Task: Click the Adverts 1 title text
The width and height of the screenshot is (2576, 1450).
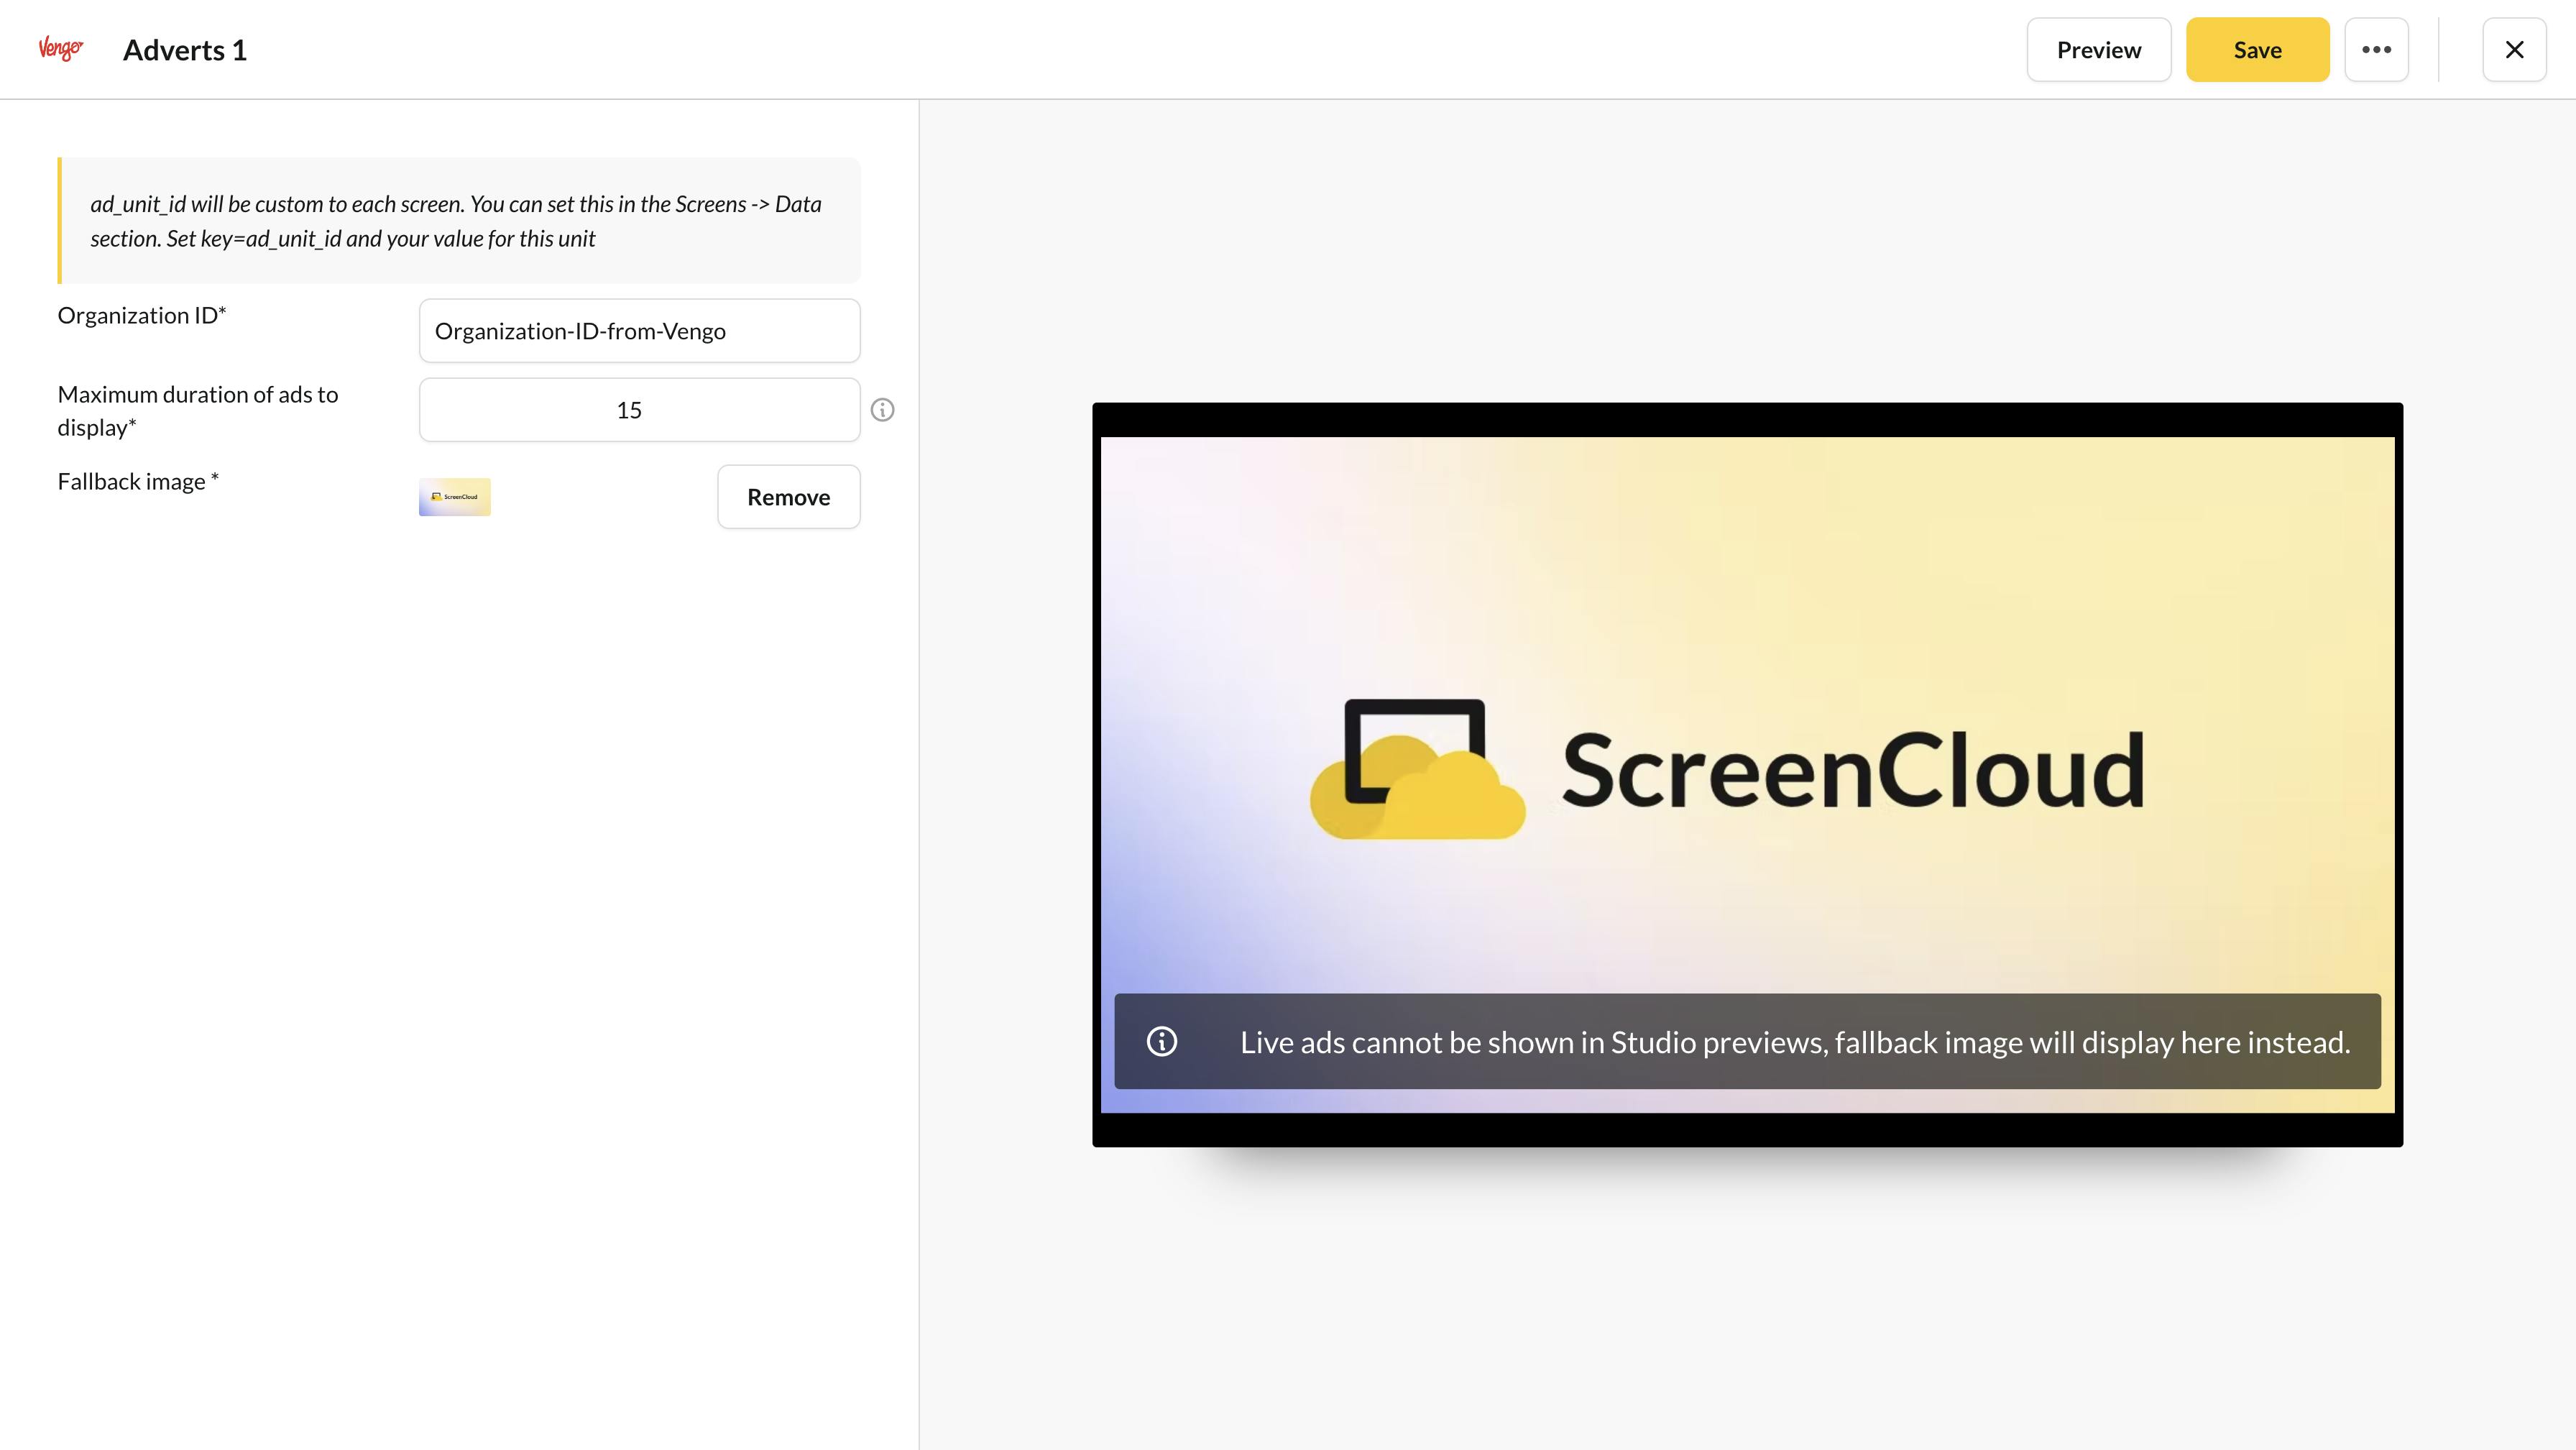Action: tap(185, 50)
